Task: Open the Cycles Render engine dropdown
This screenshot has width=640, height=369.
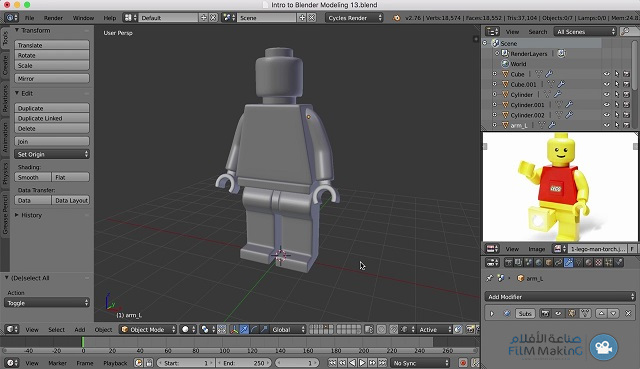Action: coord(354,18)
